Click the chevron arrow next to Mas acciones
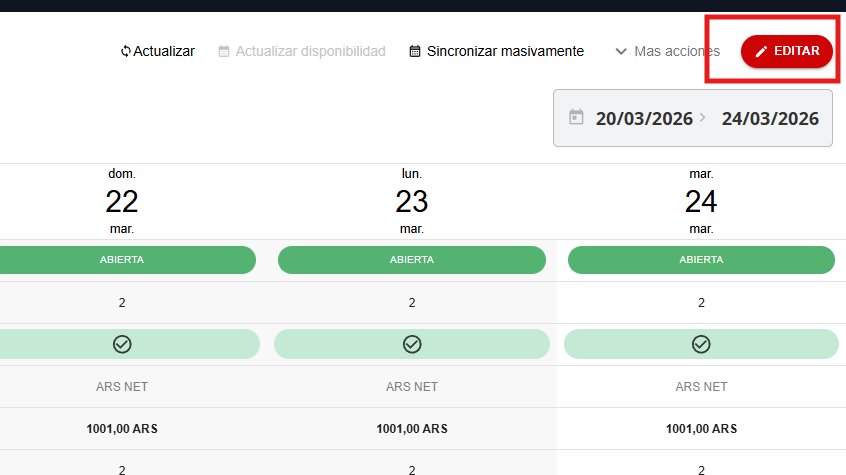The height and width of the screenshot is (475, 846). click(x=621, y=51)
